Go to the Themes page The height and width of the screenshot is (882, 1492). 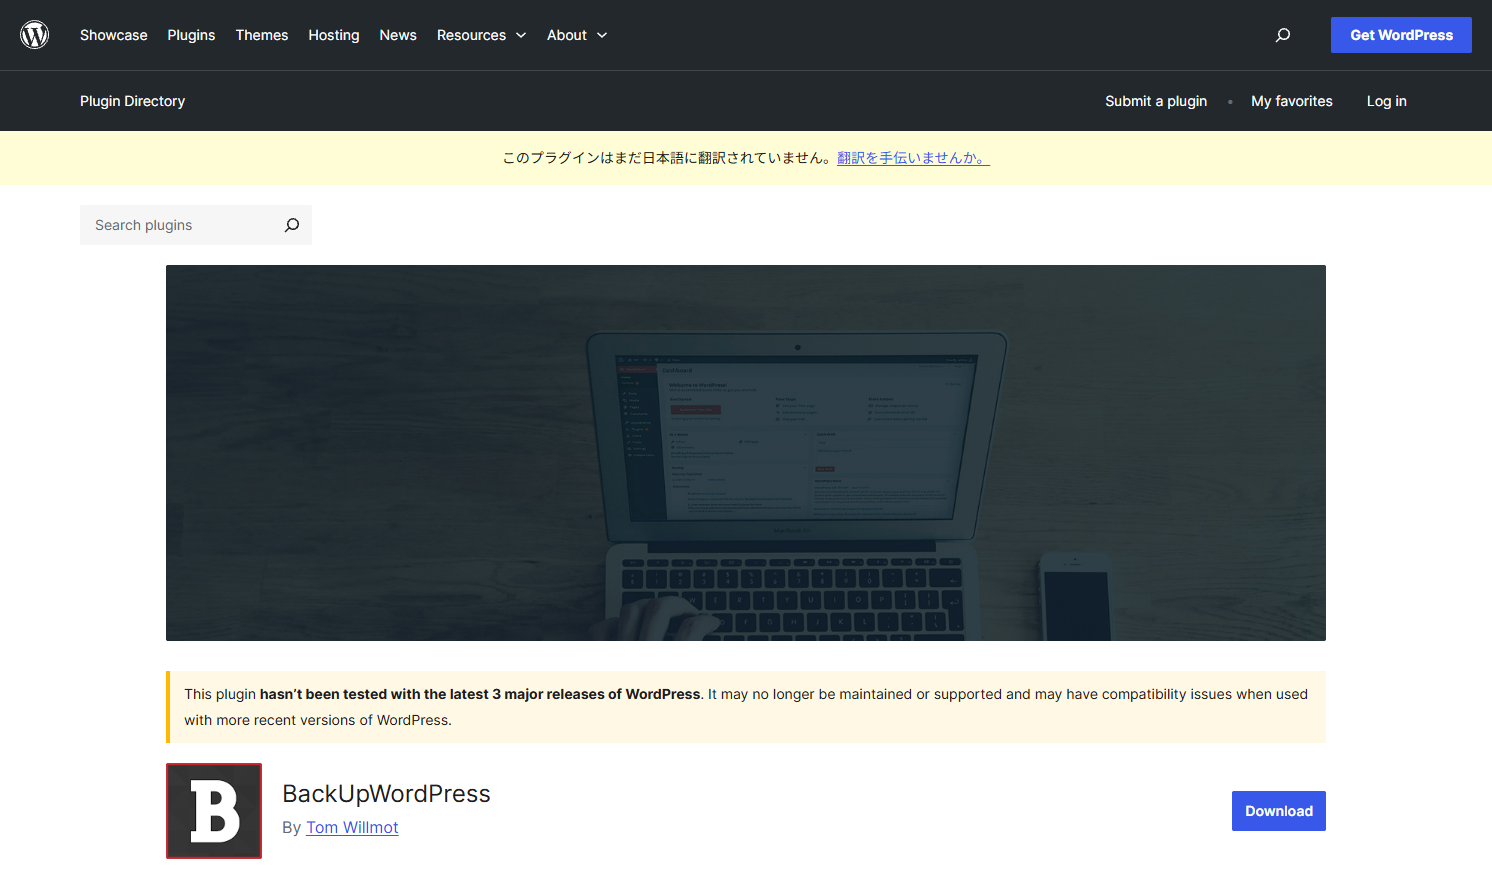tap(262, 35)
